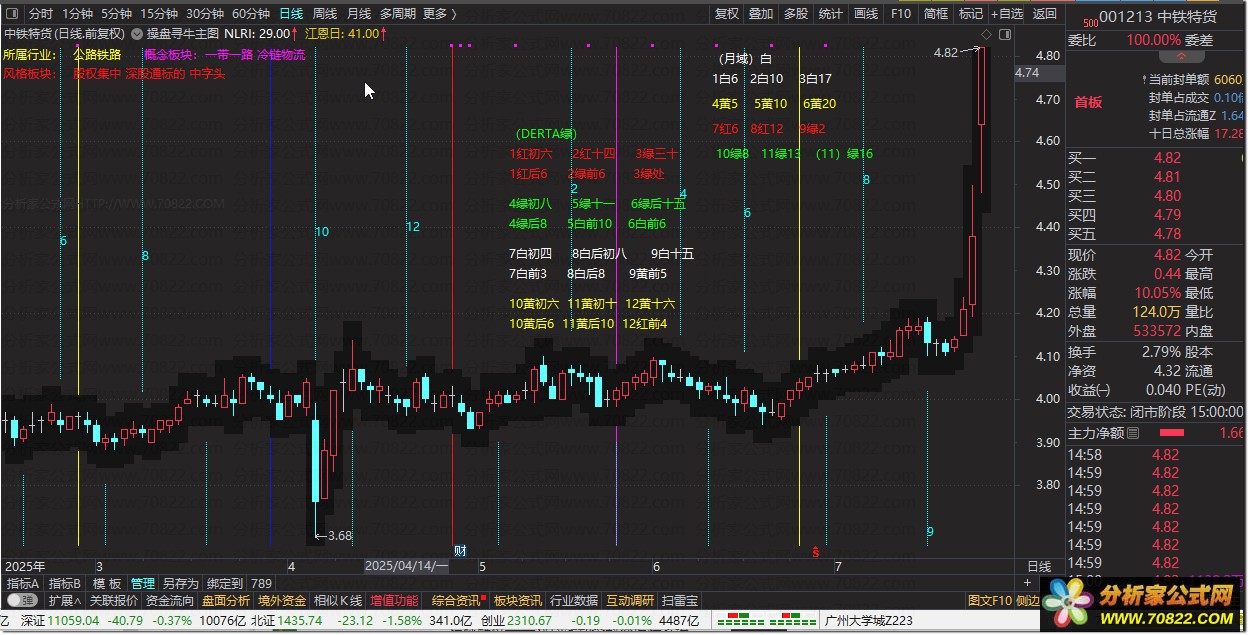This screenshot has width=1250, height=635.
Task: Open the 扫雷宝 tab
Action: (x=680, y=600)
